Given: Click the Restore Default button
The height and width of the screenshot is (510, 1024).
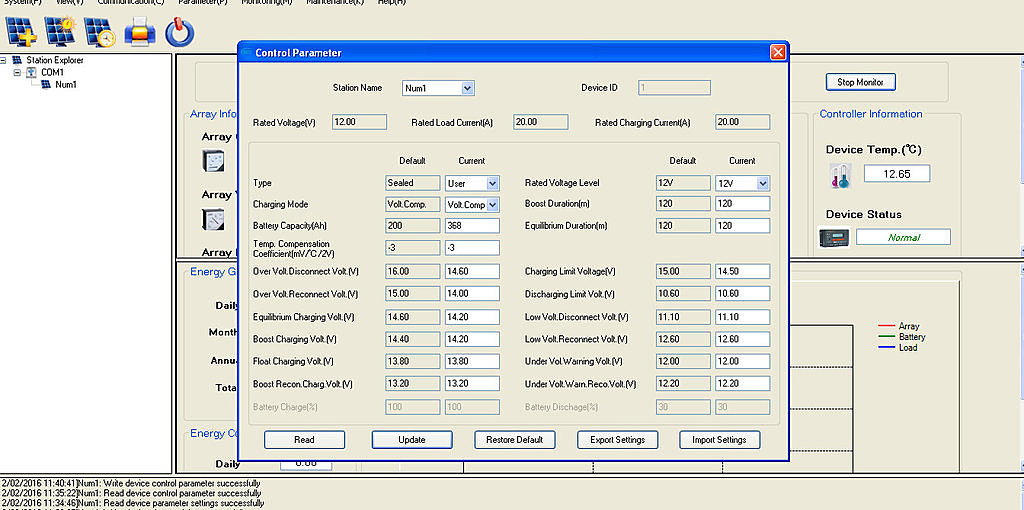Looking at the screenshot, I should pos(514,440).
